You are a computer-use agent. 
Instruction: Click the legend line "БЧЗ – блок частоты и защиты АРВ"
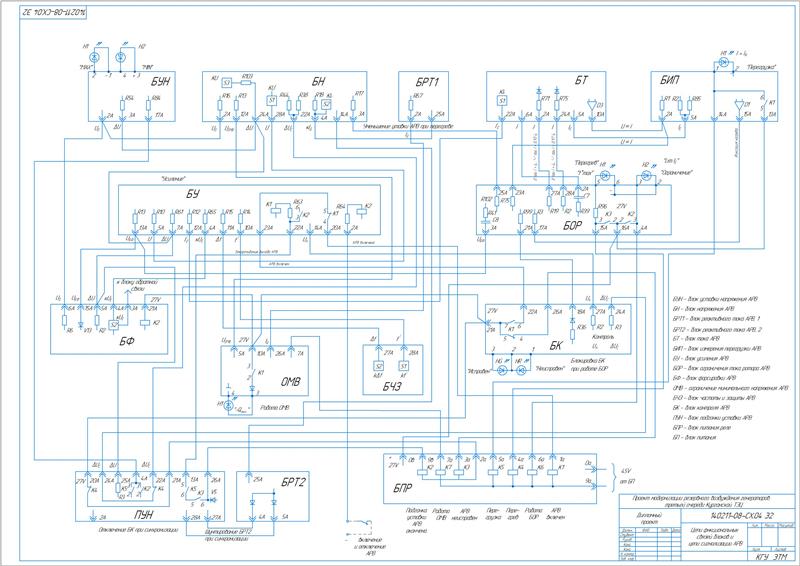[x=714, y=398]
